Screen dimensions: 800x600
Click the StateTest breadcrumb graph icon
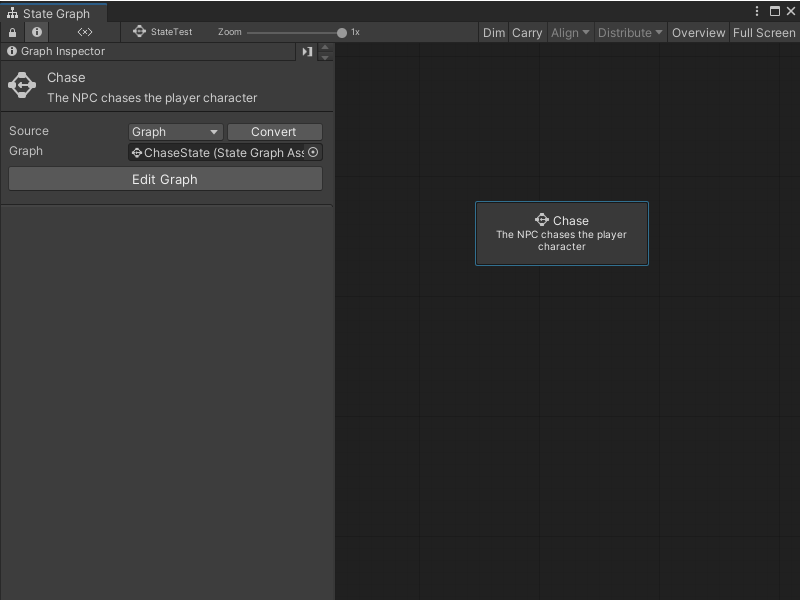pos(139,32)
